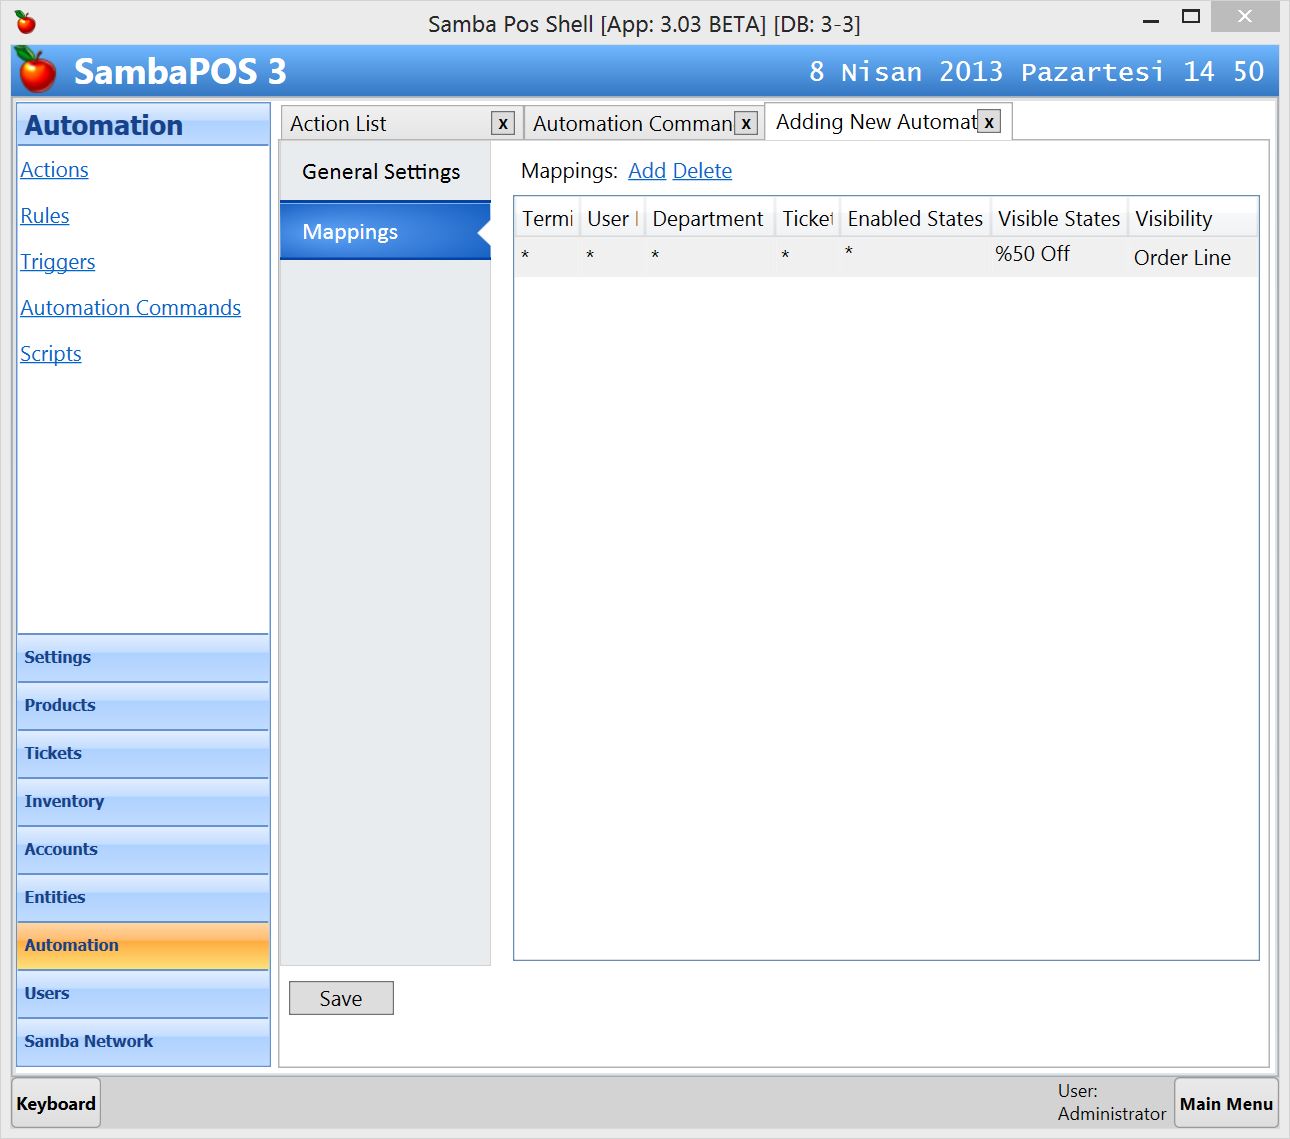Viewport: 1290px width, 1139px height.
Task: Switch to the Automation Commands tab
Action: 630,124
